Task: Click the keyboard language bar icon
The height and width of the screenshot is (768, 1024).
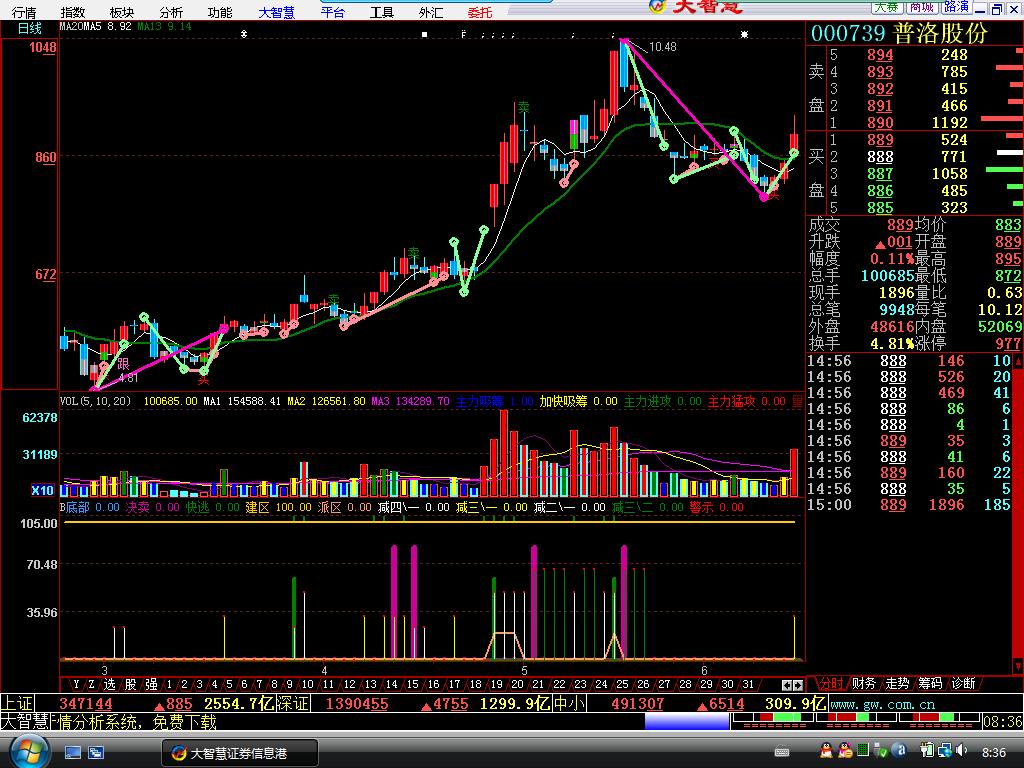Action: (781, 752)
